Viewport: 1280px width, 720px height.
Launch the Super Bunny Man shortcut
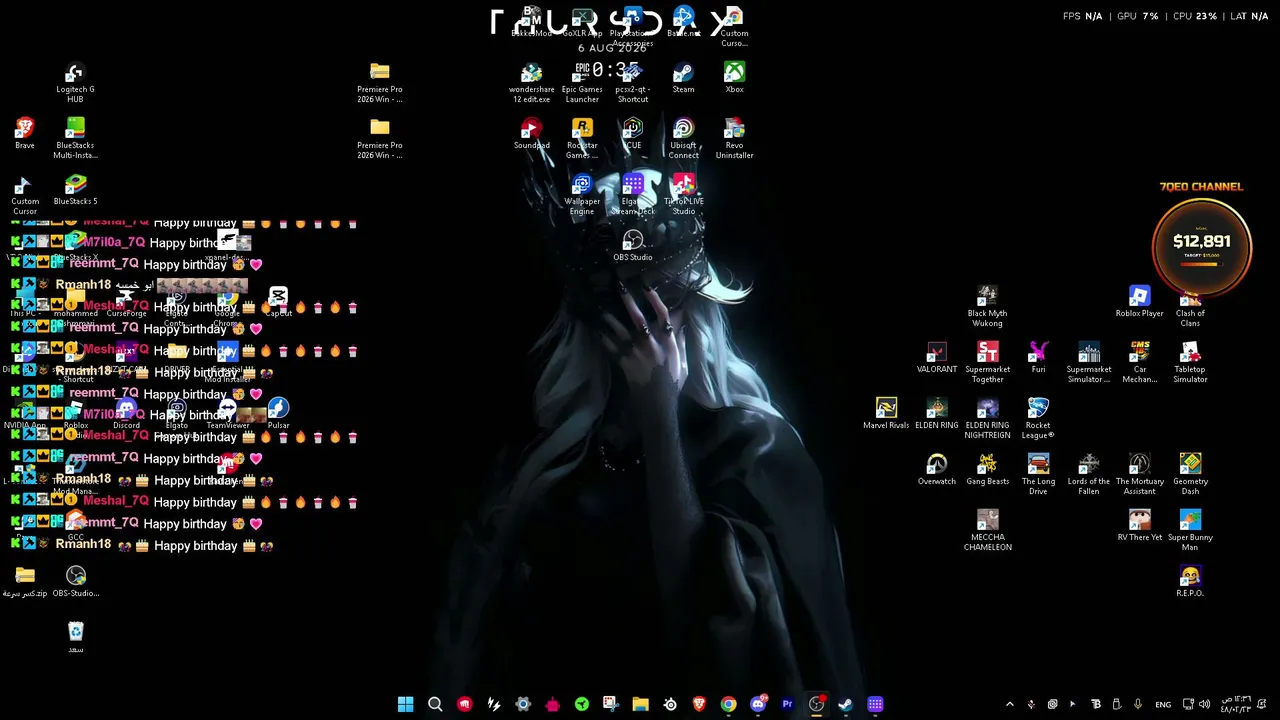(x=1190, y=531)
